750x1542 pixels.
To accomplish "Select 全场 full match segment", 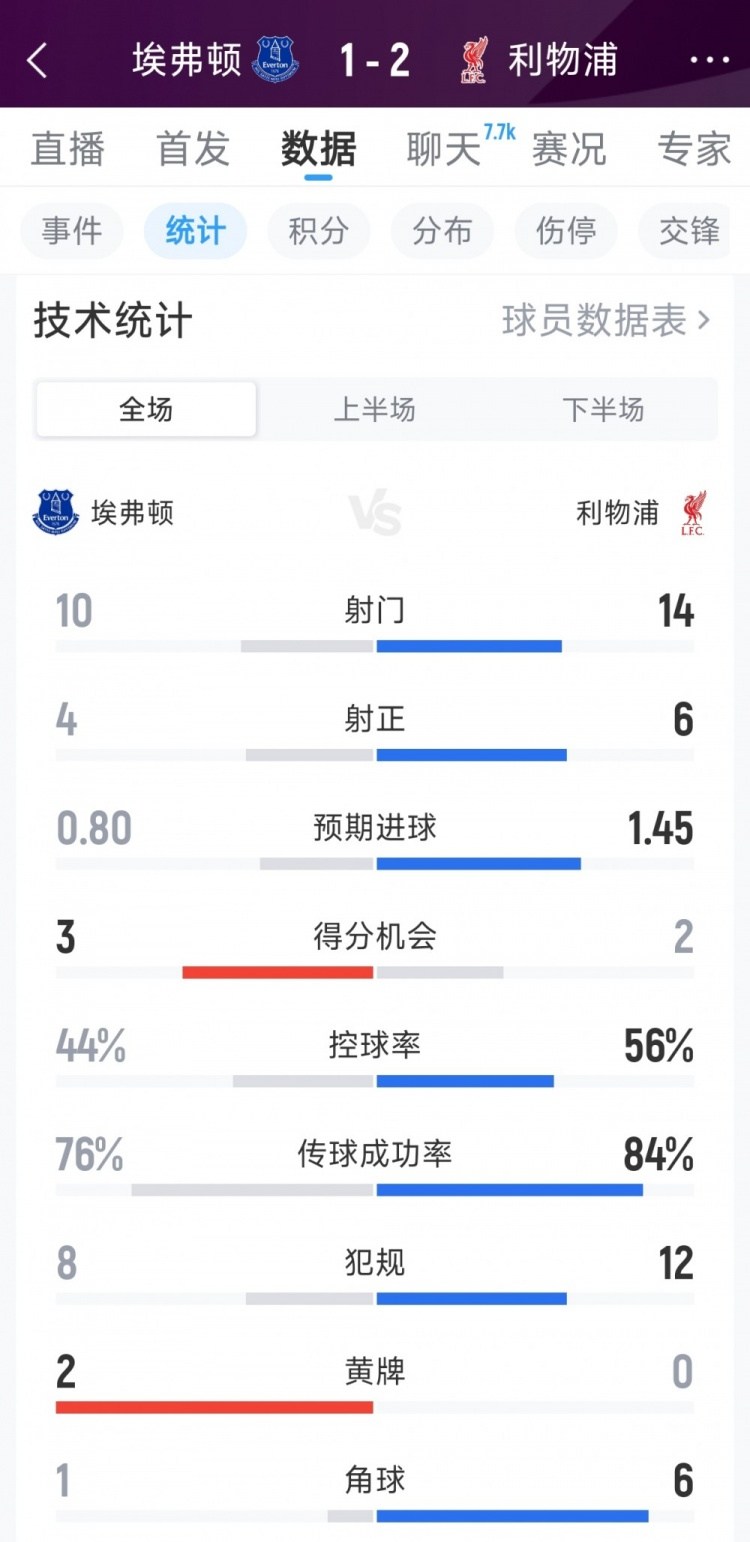I will [146, 409].
